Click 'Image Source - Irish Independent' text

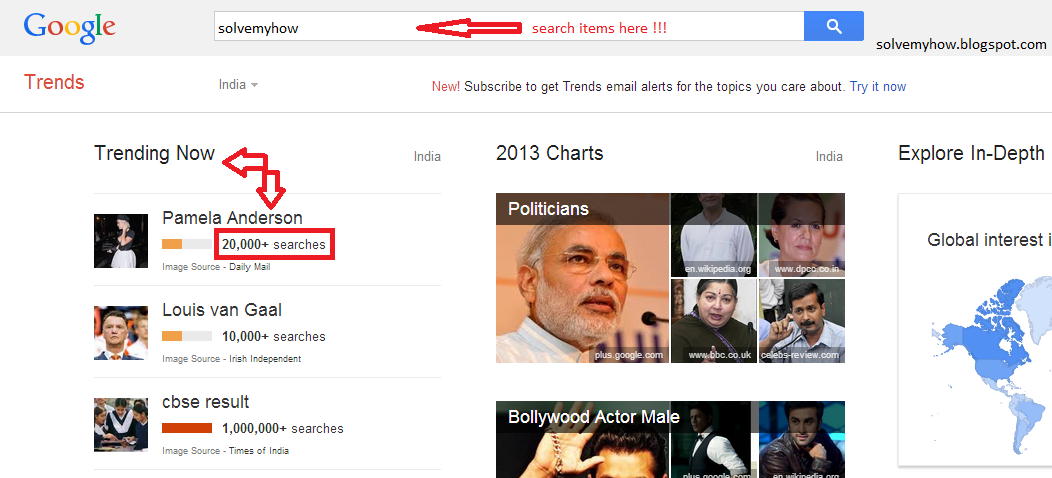tap(231, 359)
